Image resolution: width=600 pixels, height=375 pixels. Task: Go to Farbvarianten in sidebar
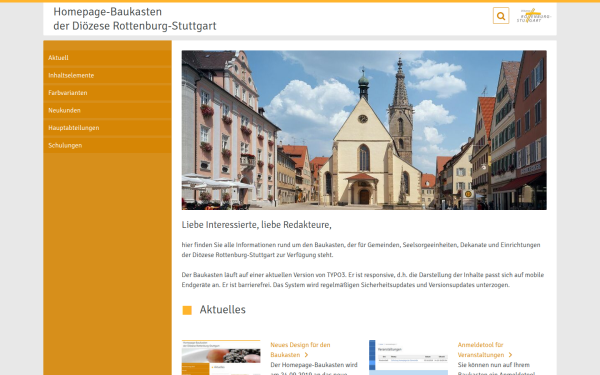[108, 93]
